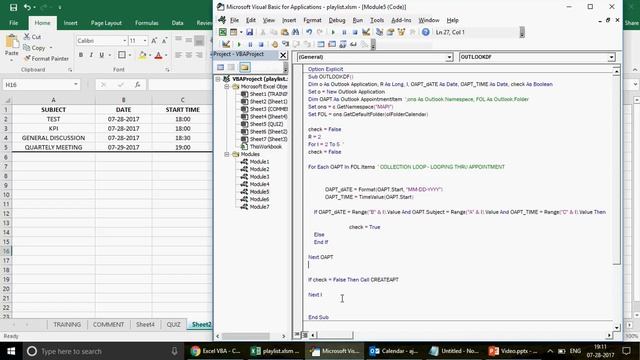
Task: Open the Watch Window icon in Debug toolbar
Action: tap(343, 44)
